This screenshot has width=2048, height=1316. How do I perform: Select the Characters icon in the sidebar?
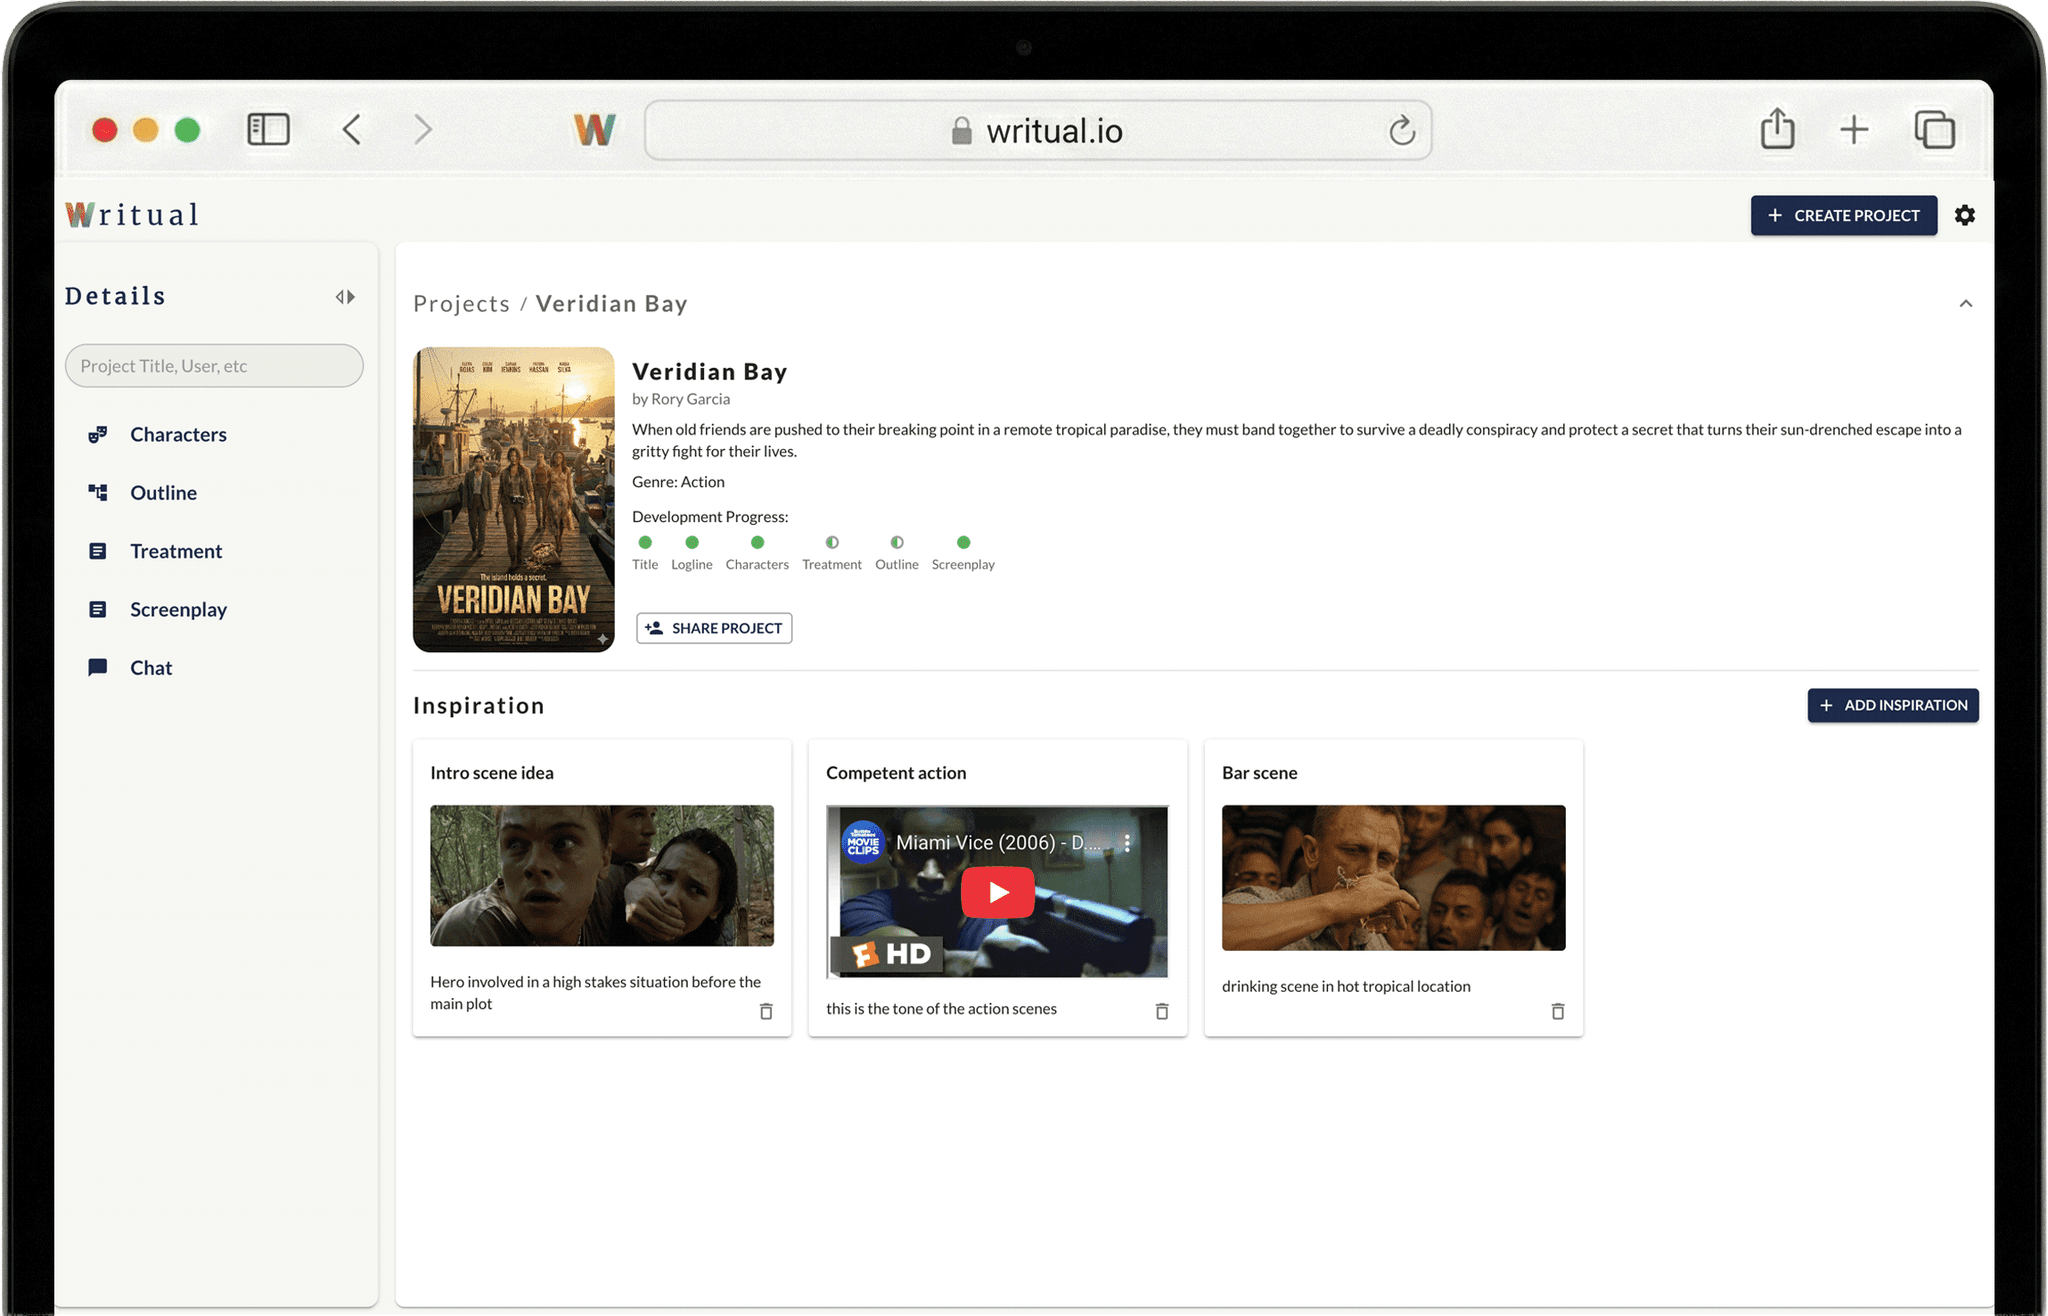[x=98, y=434]
